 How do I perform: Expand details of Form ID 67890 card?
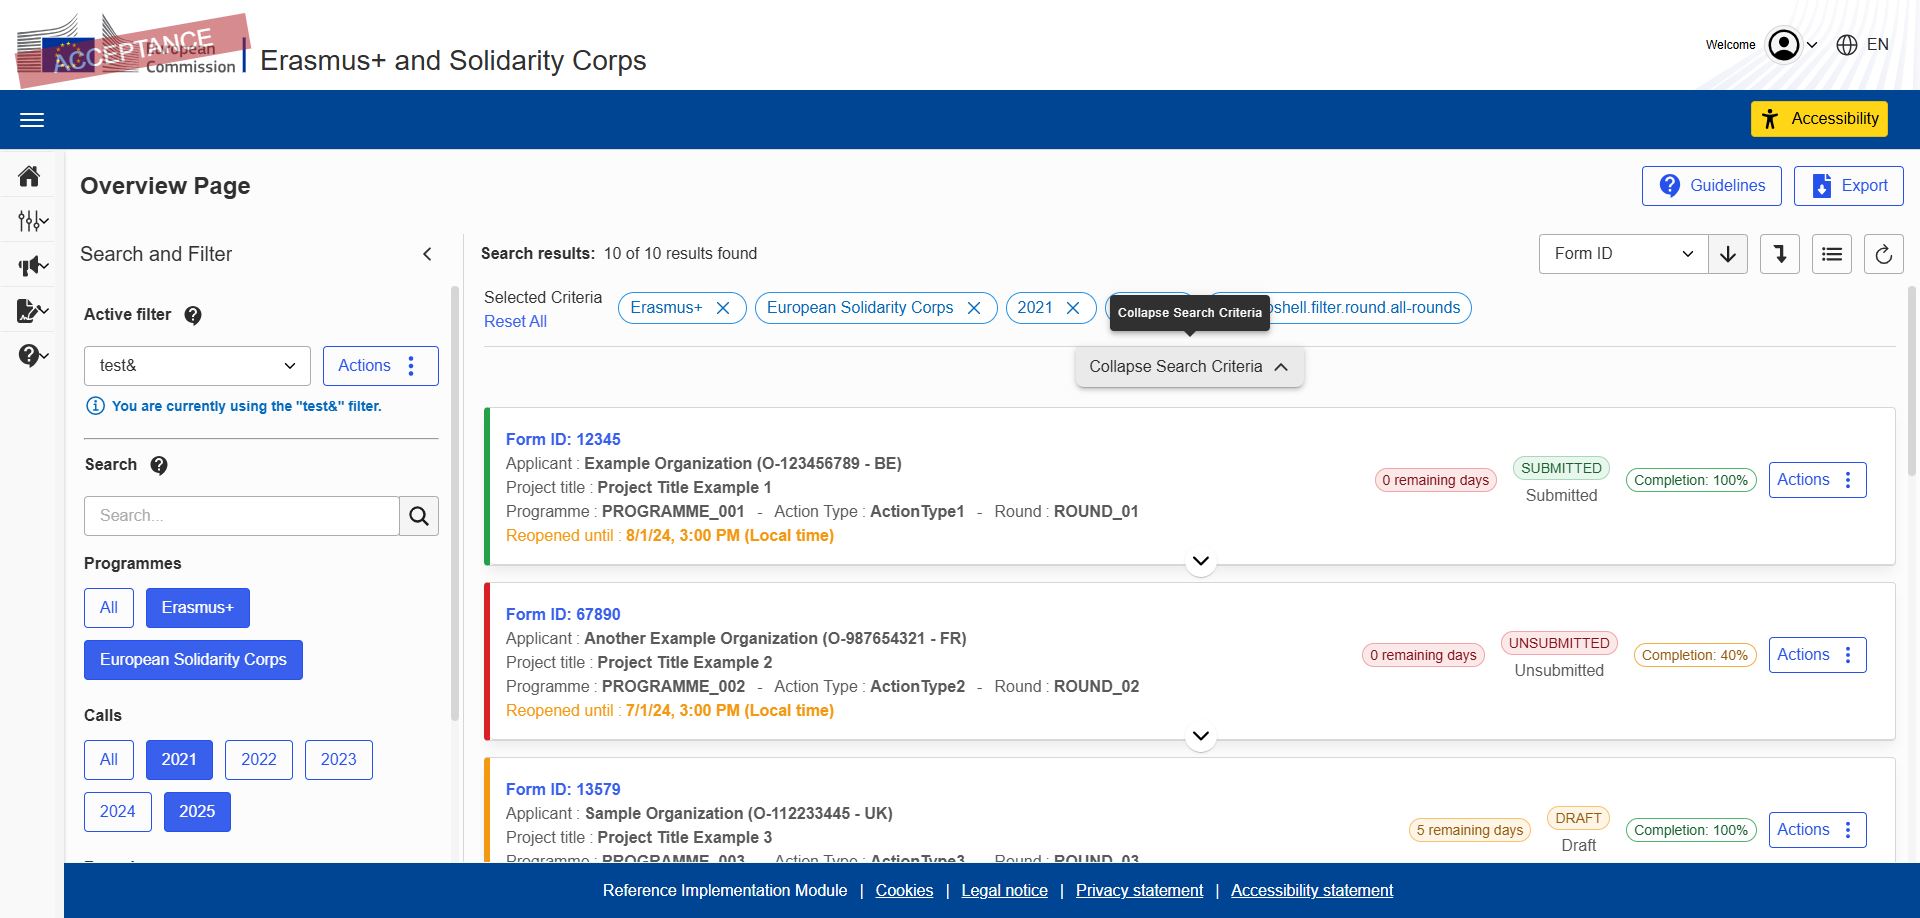tap(1201, 736)
